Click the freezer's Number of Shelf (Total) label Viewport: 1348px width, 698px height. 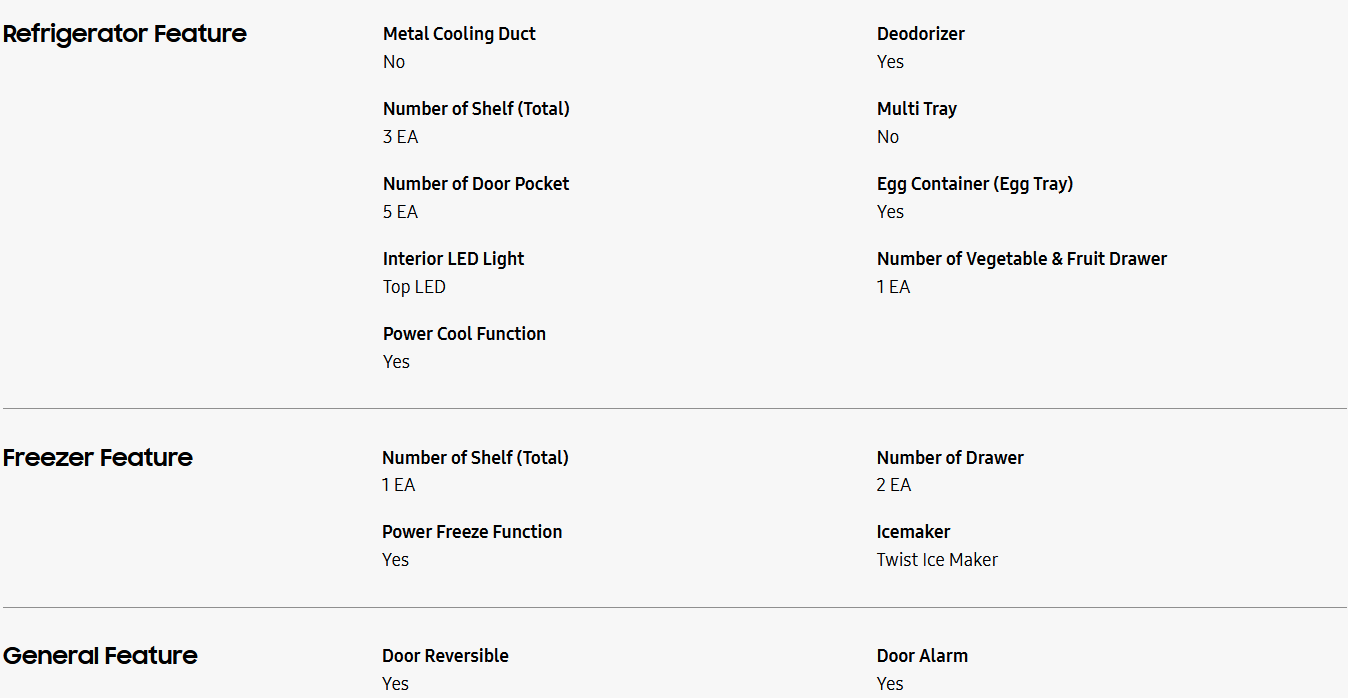pyautogui.click(x=475, y=458)
